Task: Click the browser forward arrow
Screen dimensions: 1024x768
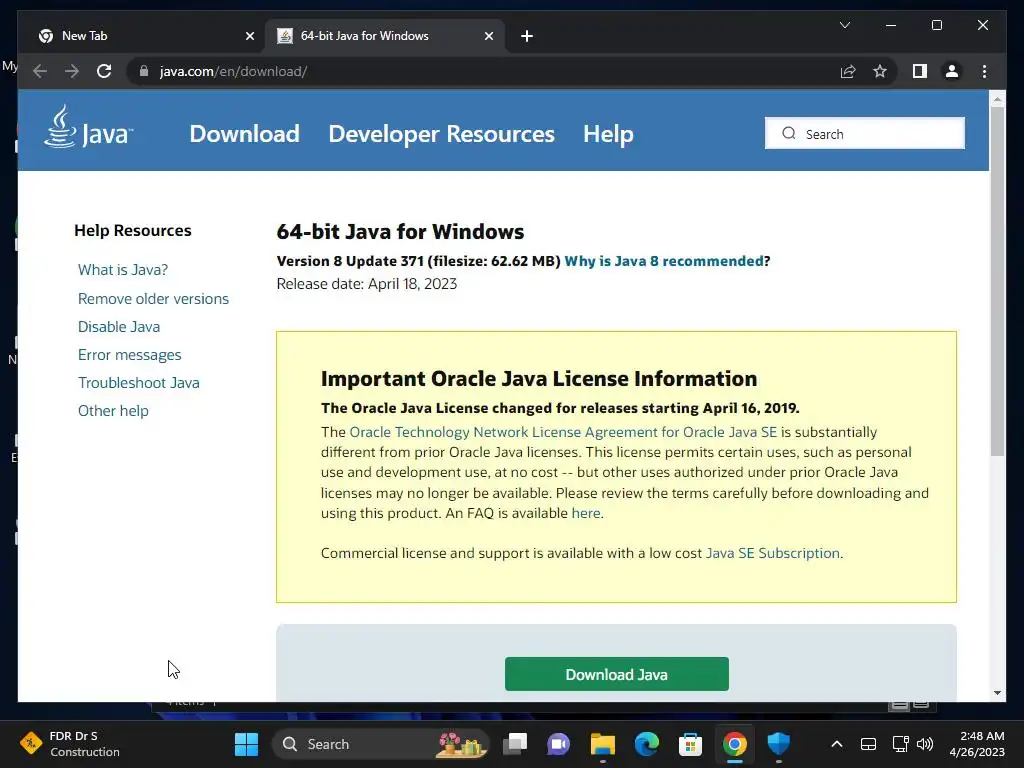Action: click(72, 71)
